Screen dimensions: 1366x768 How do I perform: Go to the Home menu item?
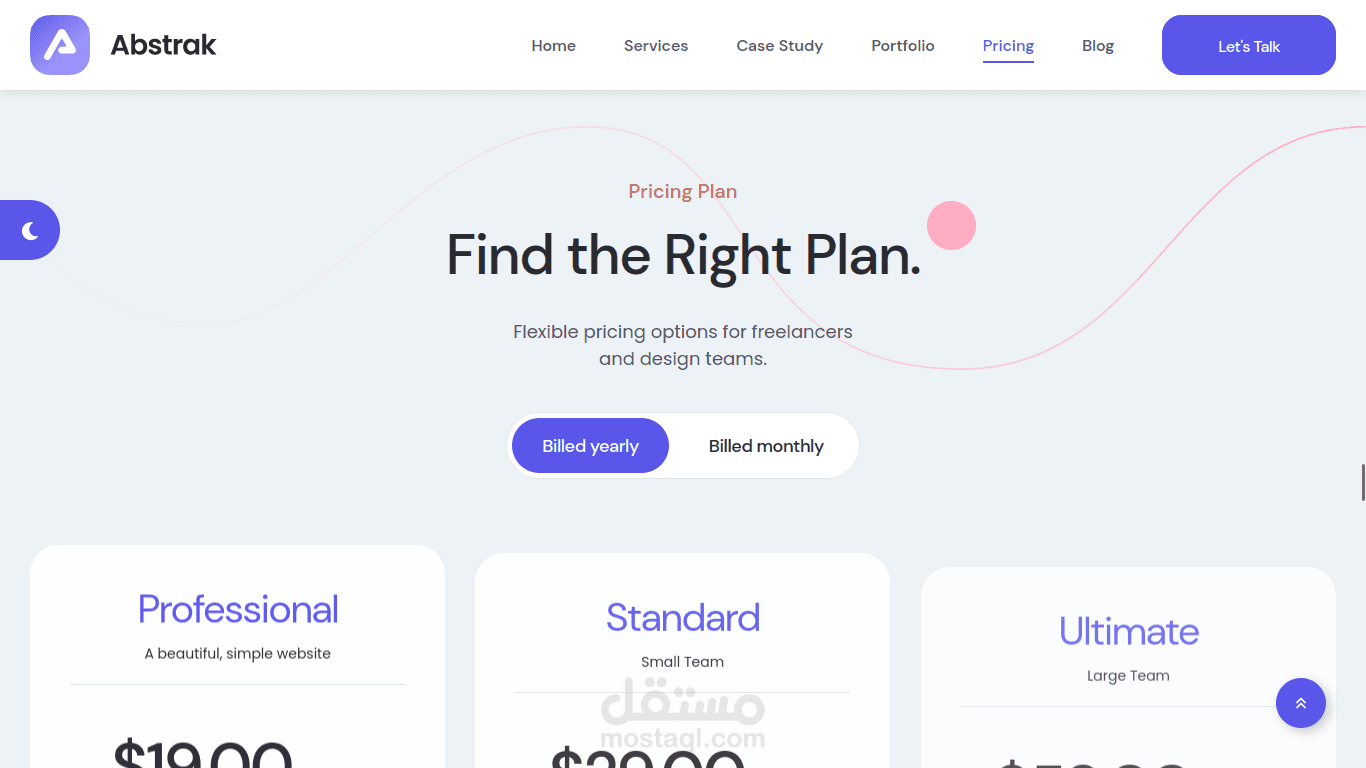click(x=553, y=46)
